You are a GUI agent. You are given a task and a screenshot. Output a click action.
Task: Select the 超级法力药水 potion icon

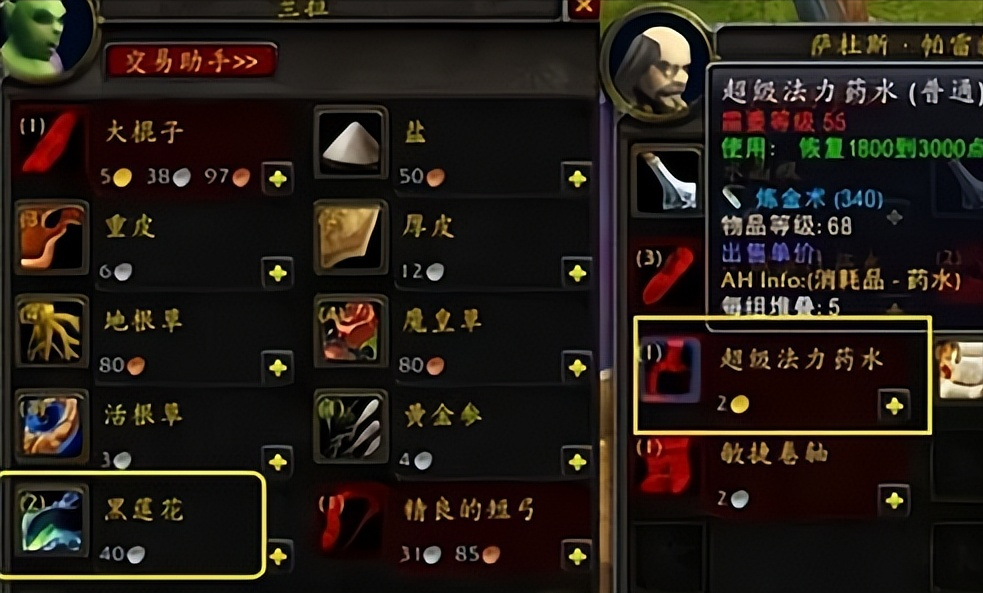(669, 370)
